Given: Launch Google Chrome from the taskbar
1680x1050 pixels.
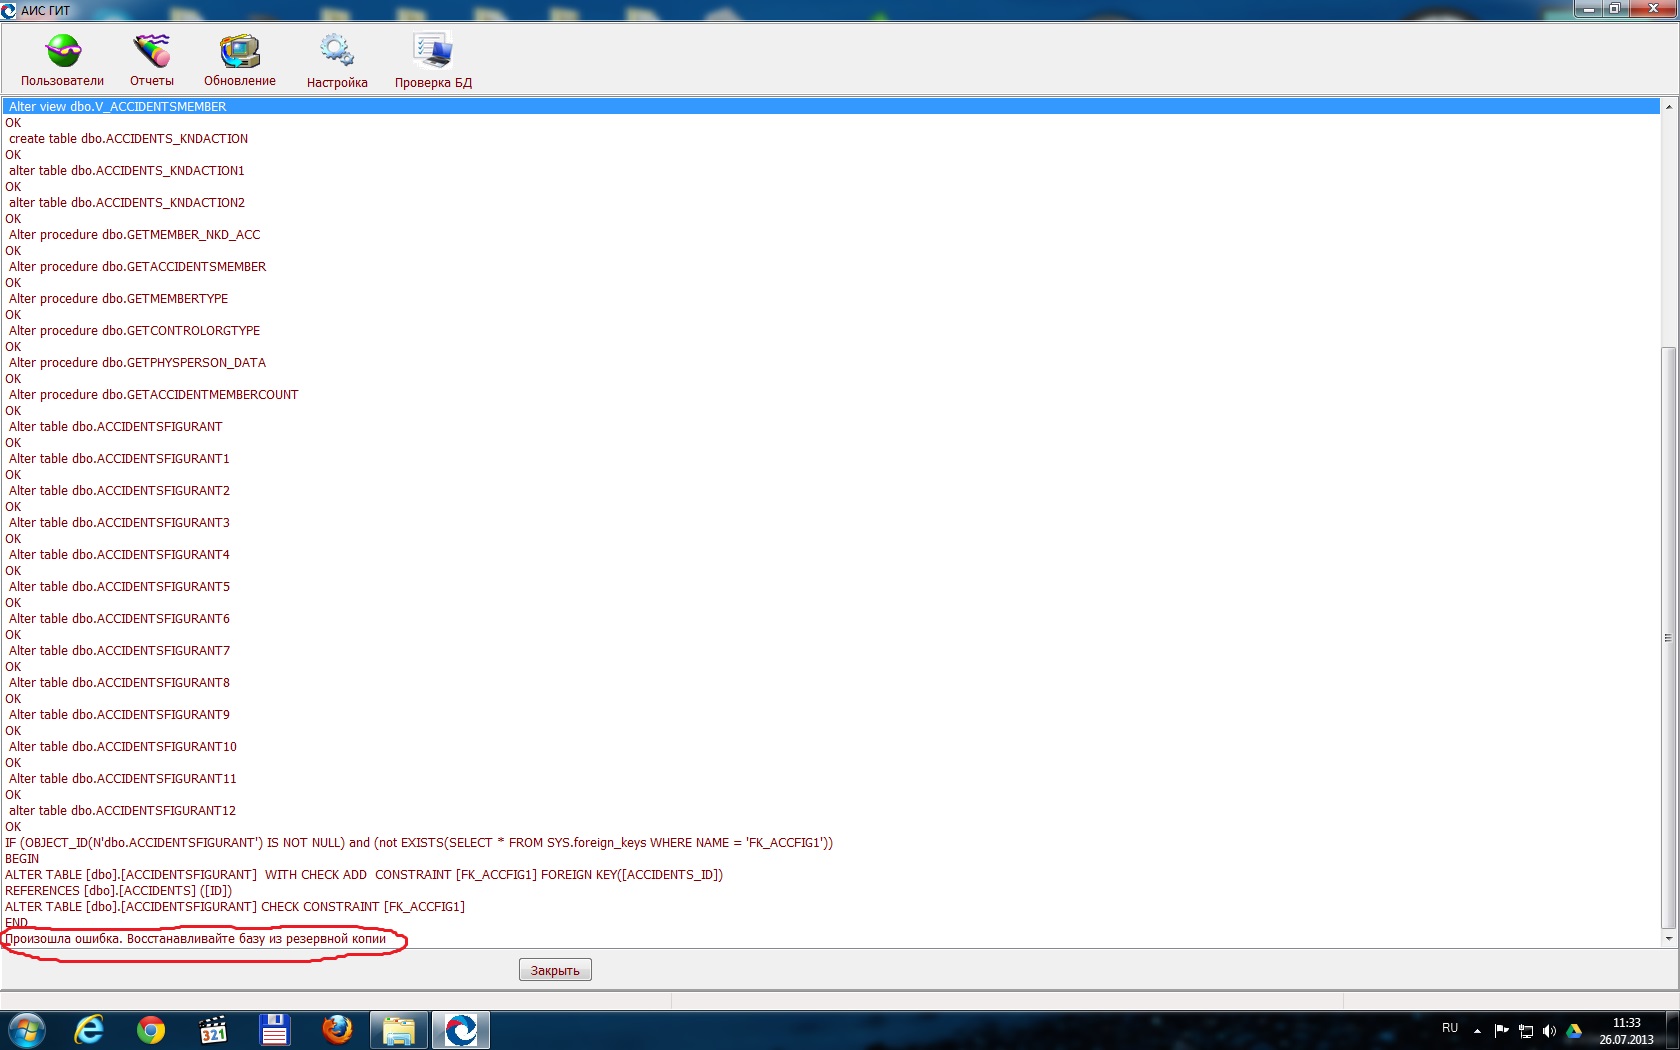Looking at the screenshot, I should coord(151,1030).
